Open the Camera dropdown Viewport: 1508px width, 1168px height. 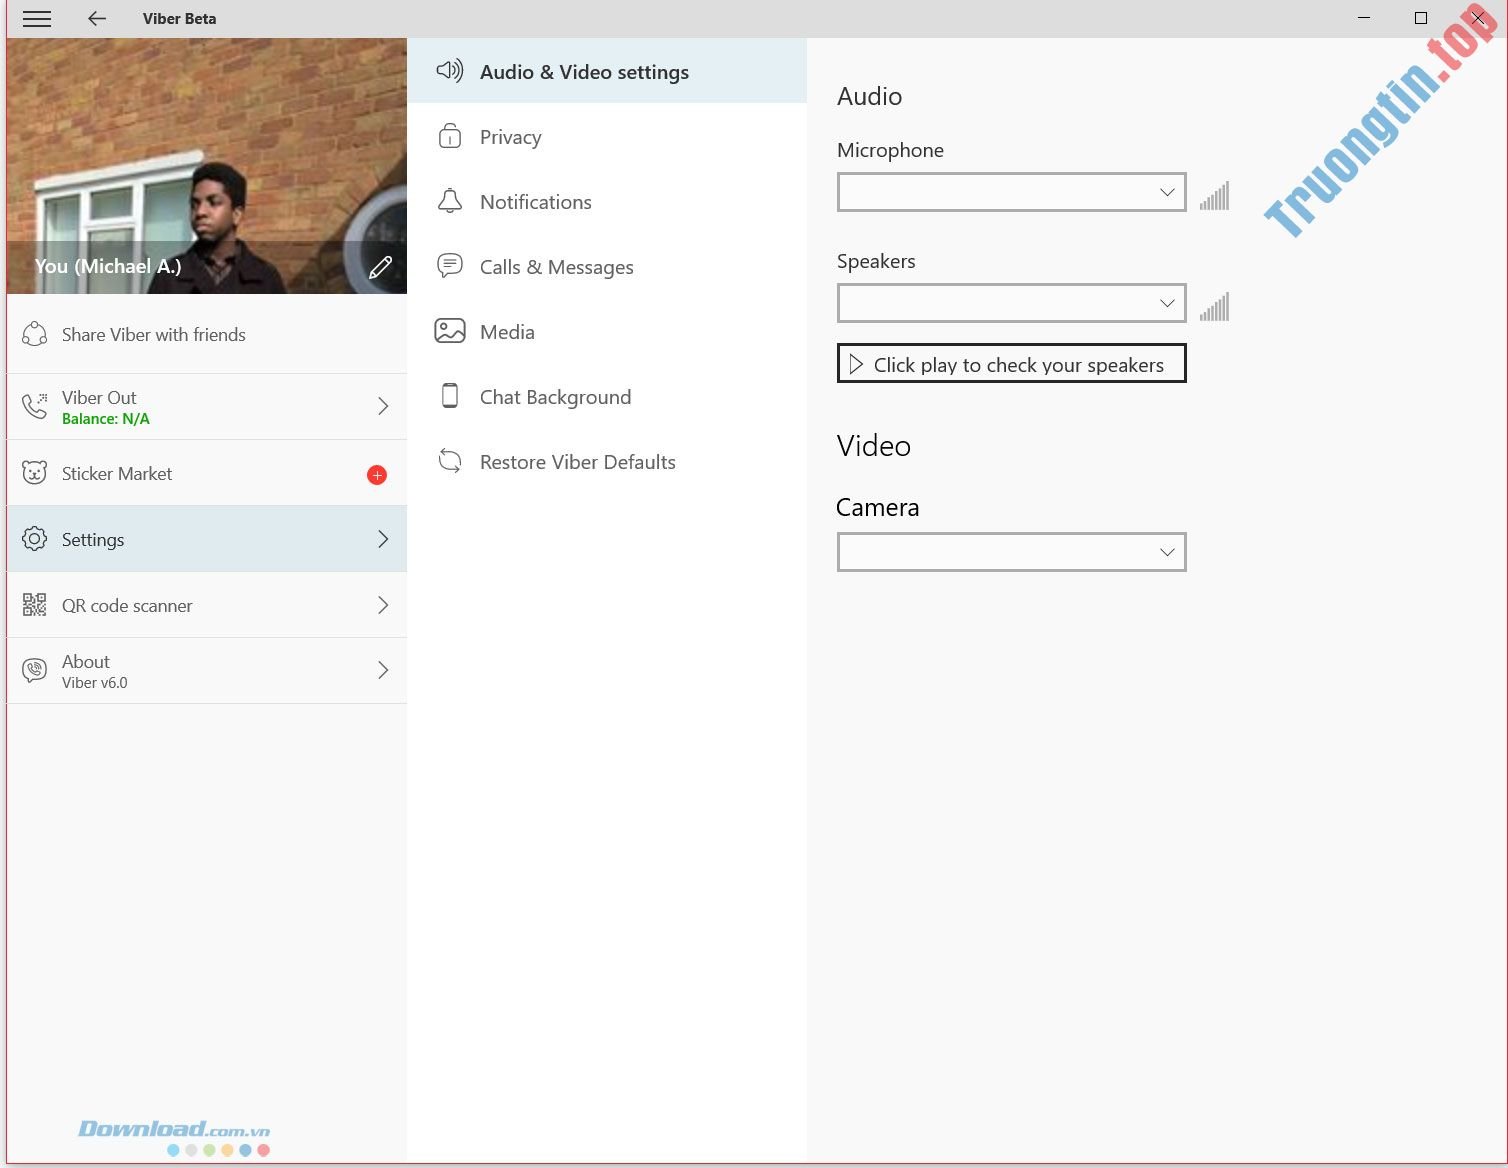(x=1012, y=552)
